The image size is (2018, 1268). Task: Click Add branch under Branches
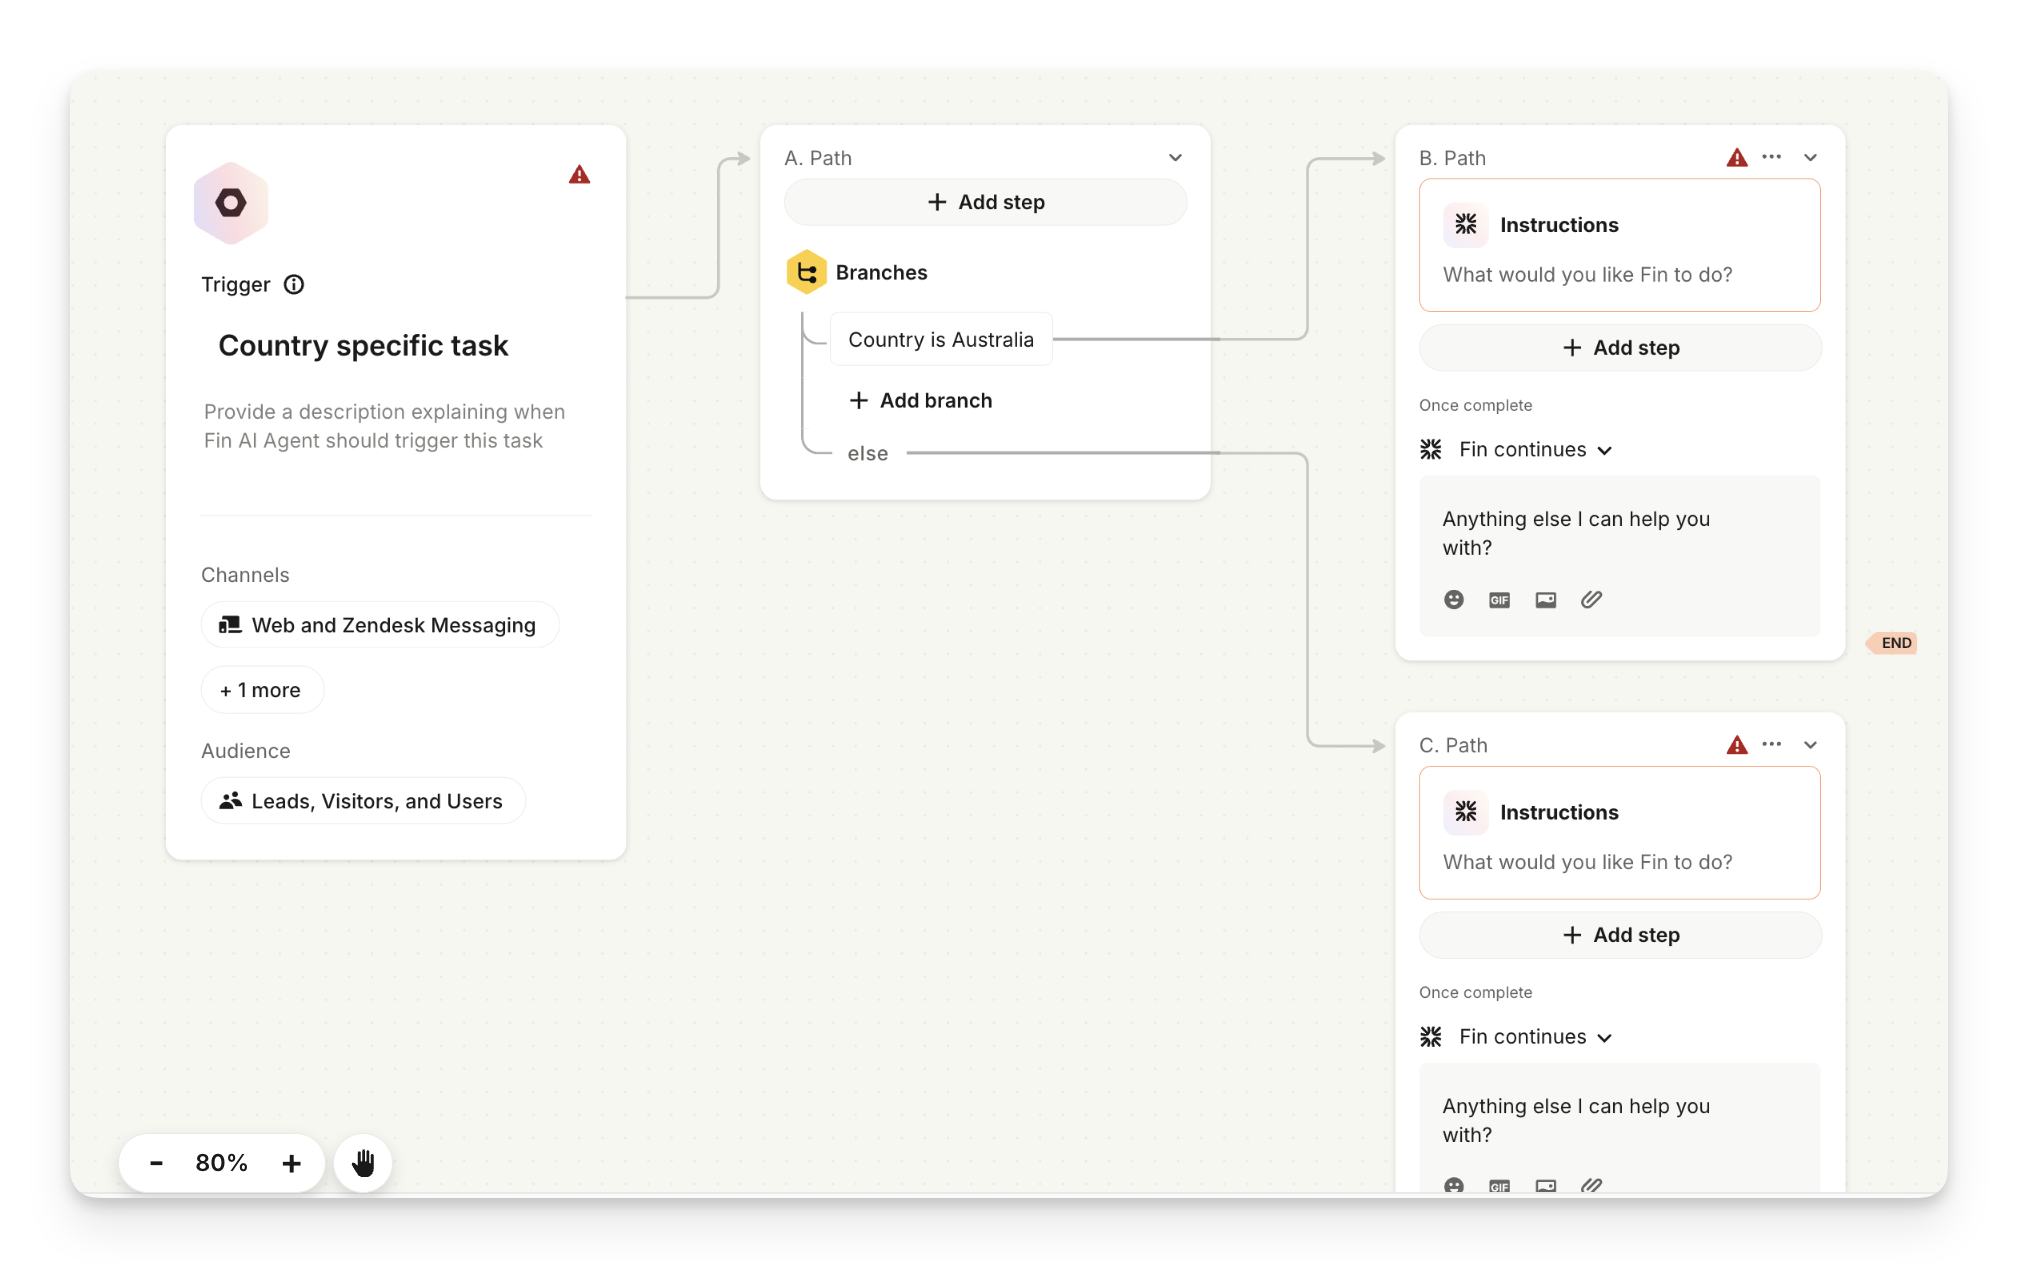[x=920, y=401]
